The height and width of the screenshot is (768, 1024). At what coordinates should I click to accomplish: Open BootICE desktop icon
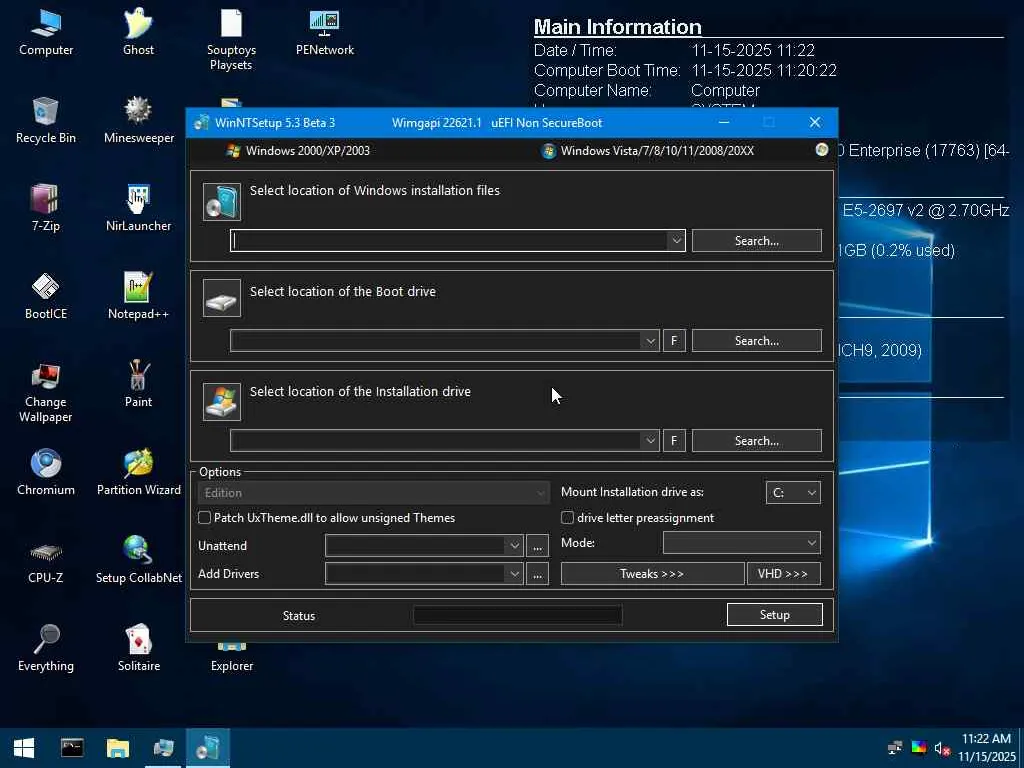click(46, 297)
